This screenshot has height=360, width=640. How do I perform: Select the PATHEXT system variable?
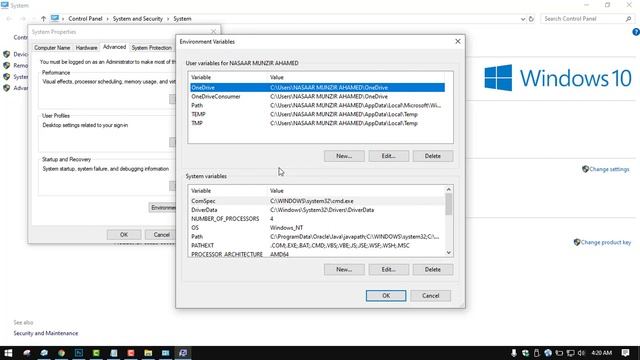coord(317,245)
